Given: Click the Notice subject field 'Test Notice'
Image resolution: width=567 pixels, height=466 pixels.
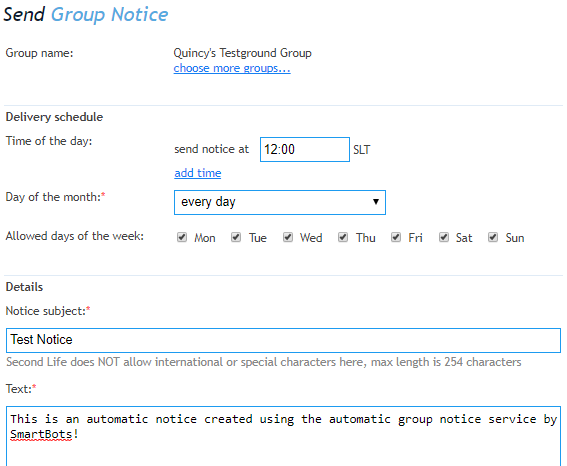Looking at the screenshot, I should 284,340.
